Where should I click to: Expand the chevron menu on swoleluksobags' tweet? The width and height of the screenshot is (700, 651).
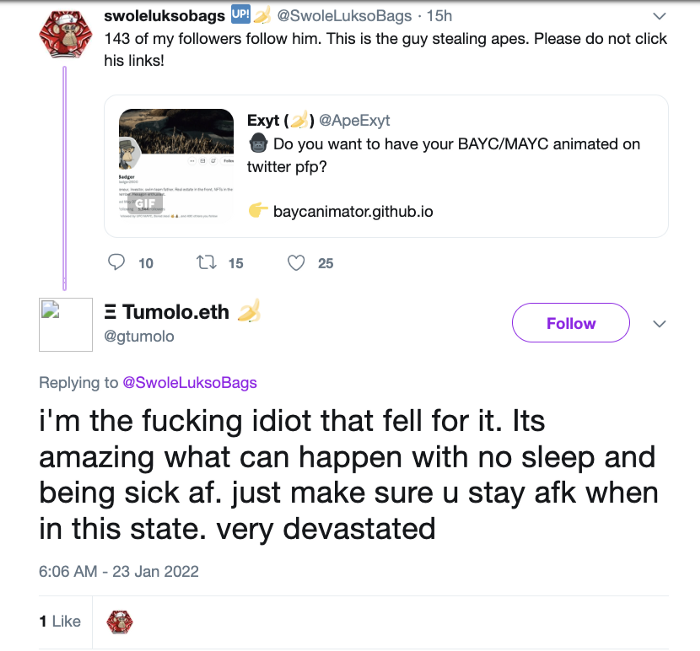pos(659,16)
